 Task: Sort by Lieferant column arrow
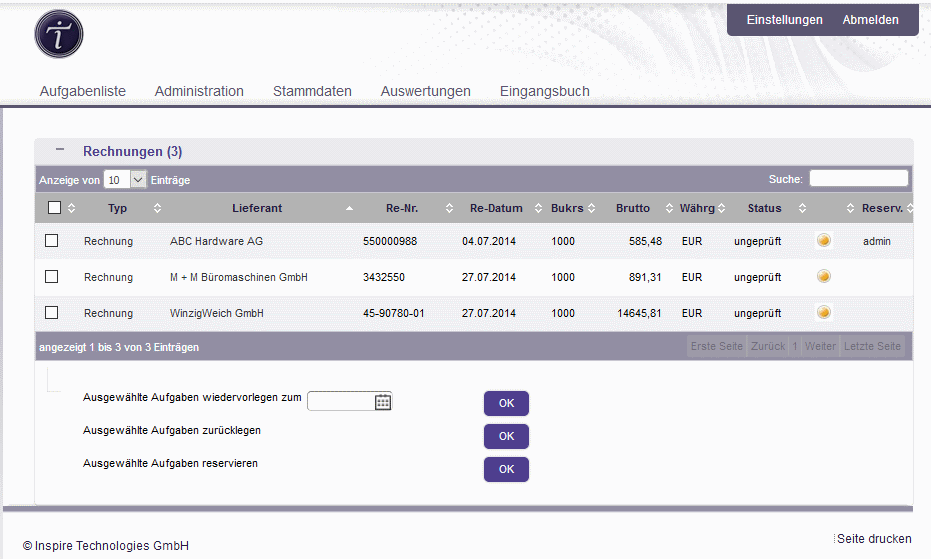click(349, 208)
